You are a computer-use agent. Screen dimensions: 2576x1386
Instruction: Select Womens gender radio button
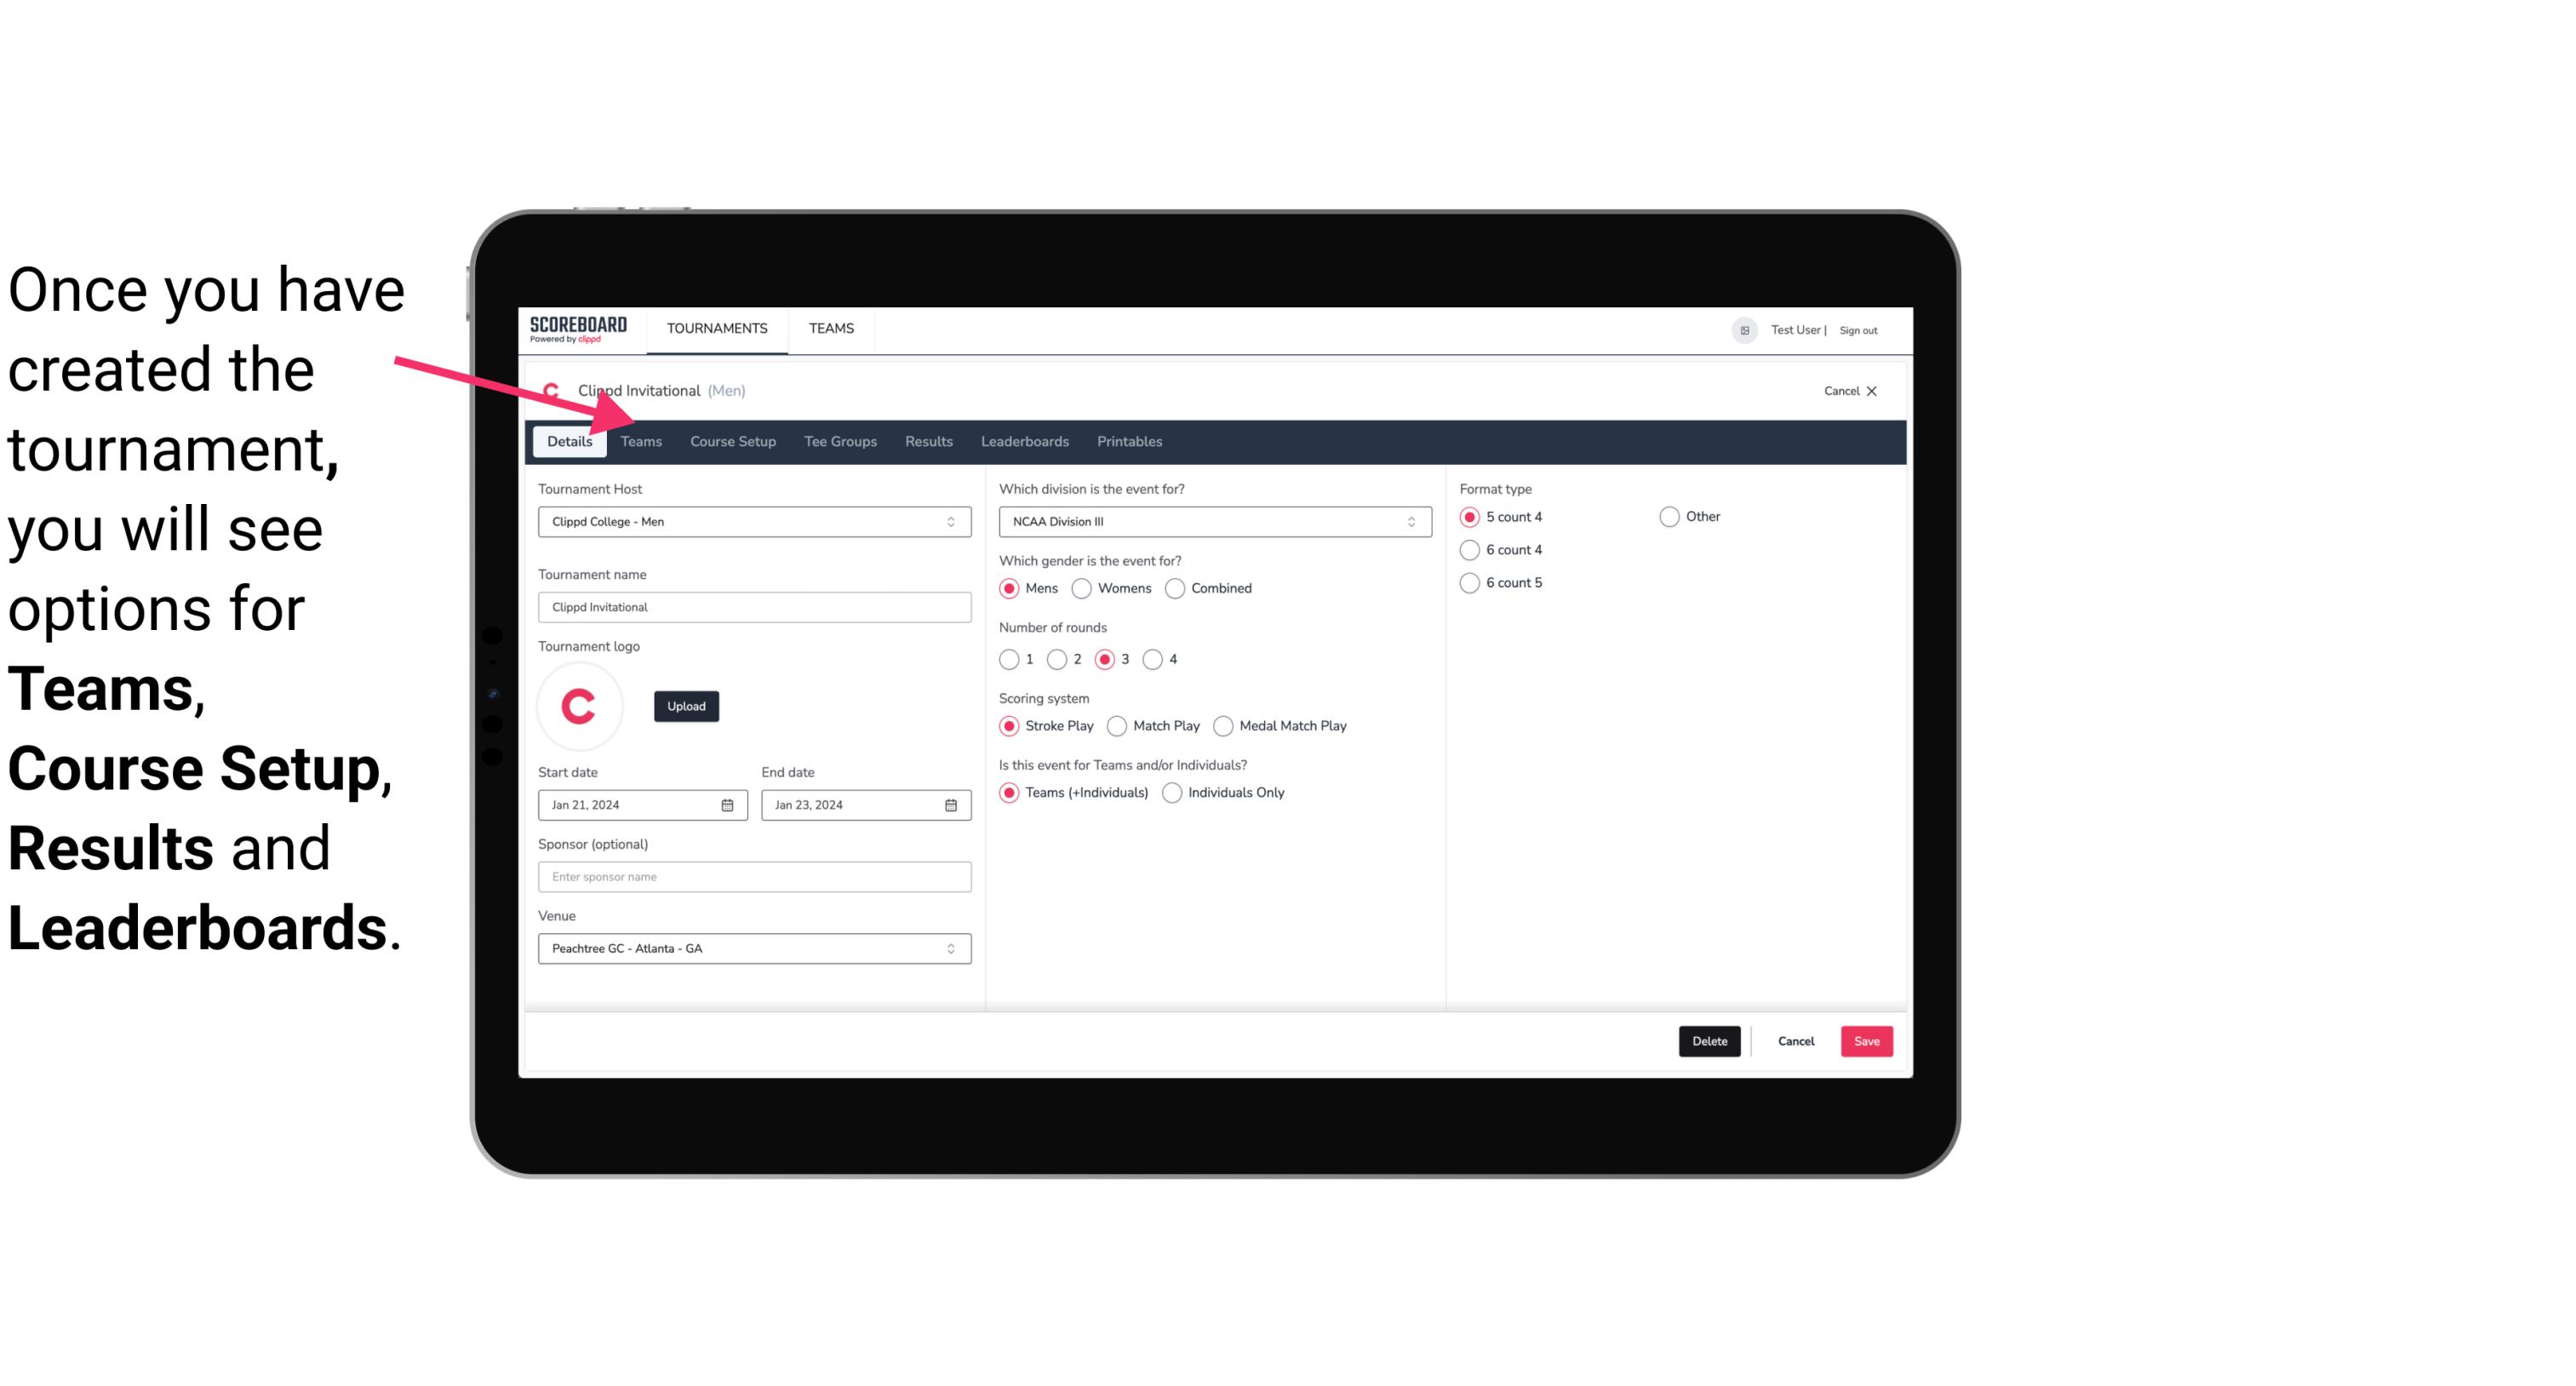click(x=1082, y=587)
